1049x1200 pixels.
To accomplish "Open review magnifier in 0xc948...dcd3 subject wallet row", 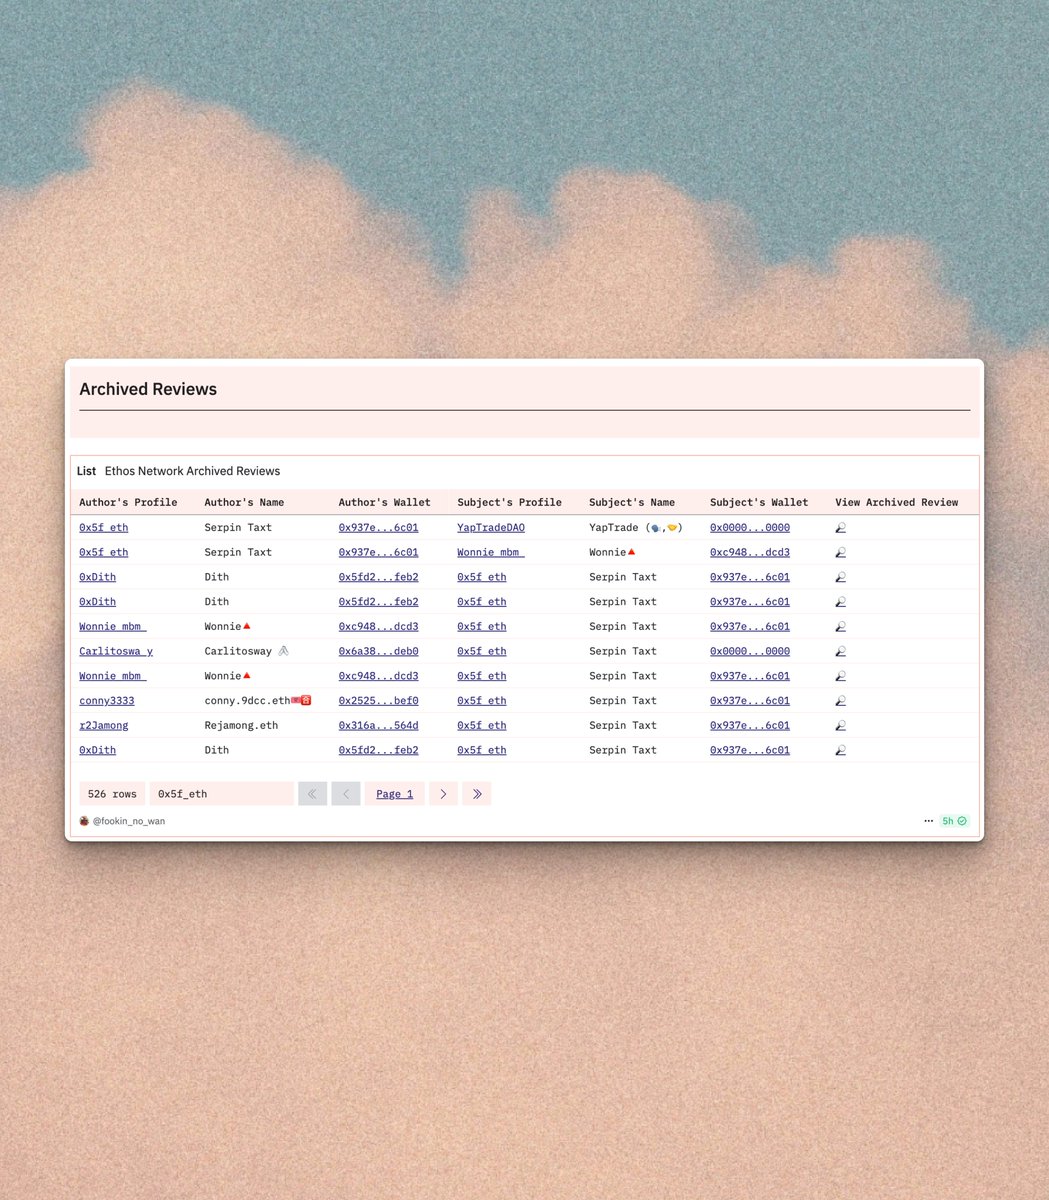I will 840,552.
